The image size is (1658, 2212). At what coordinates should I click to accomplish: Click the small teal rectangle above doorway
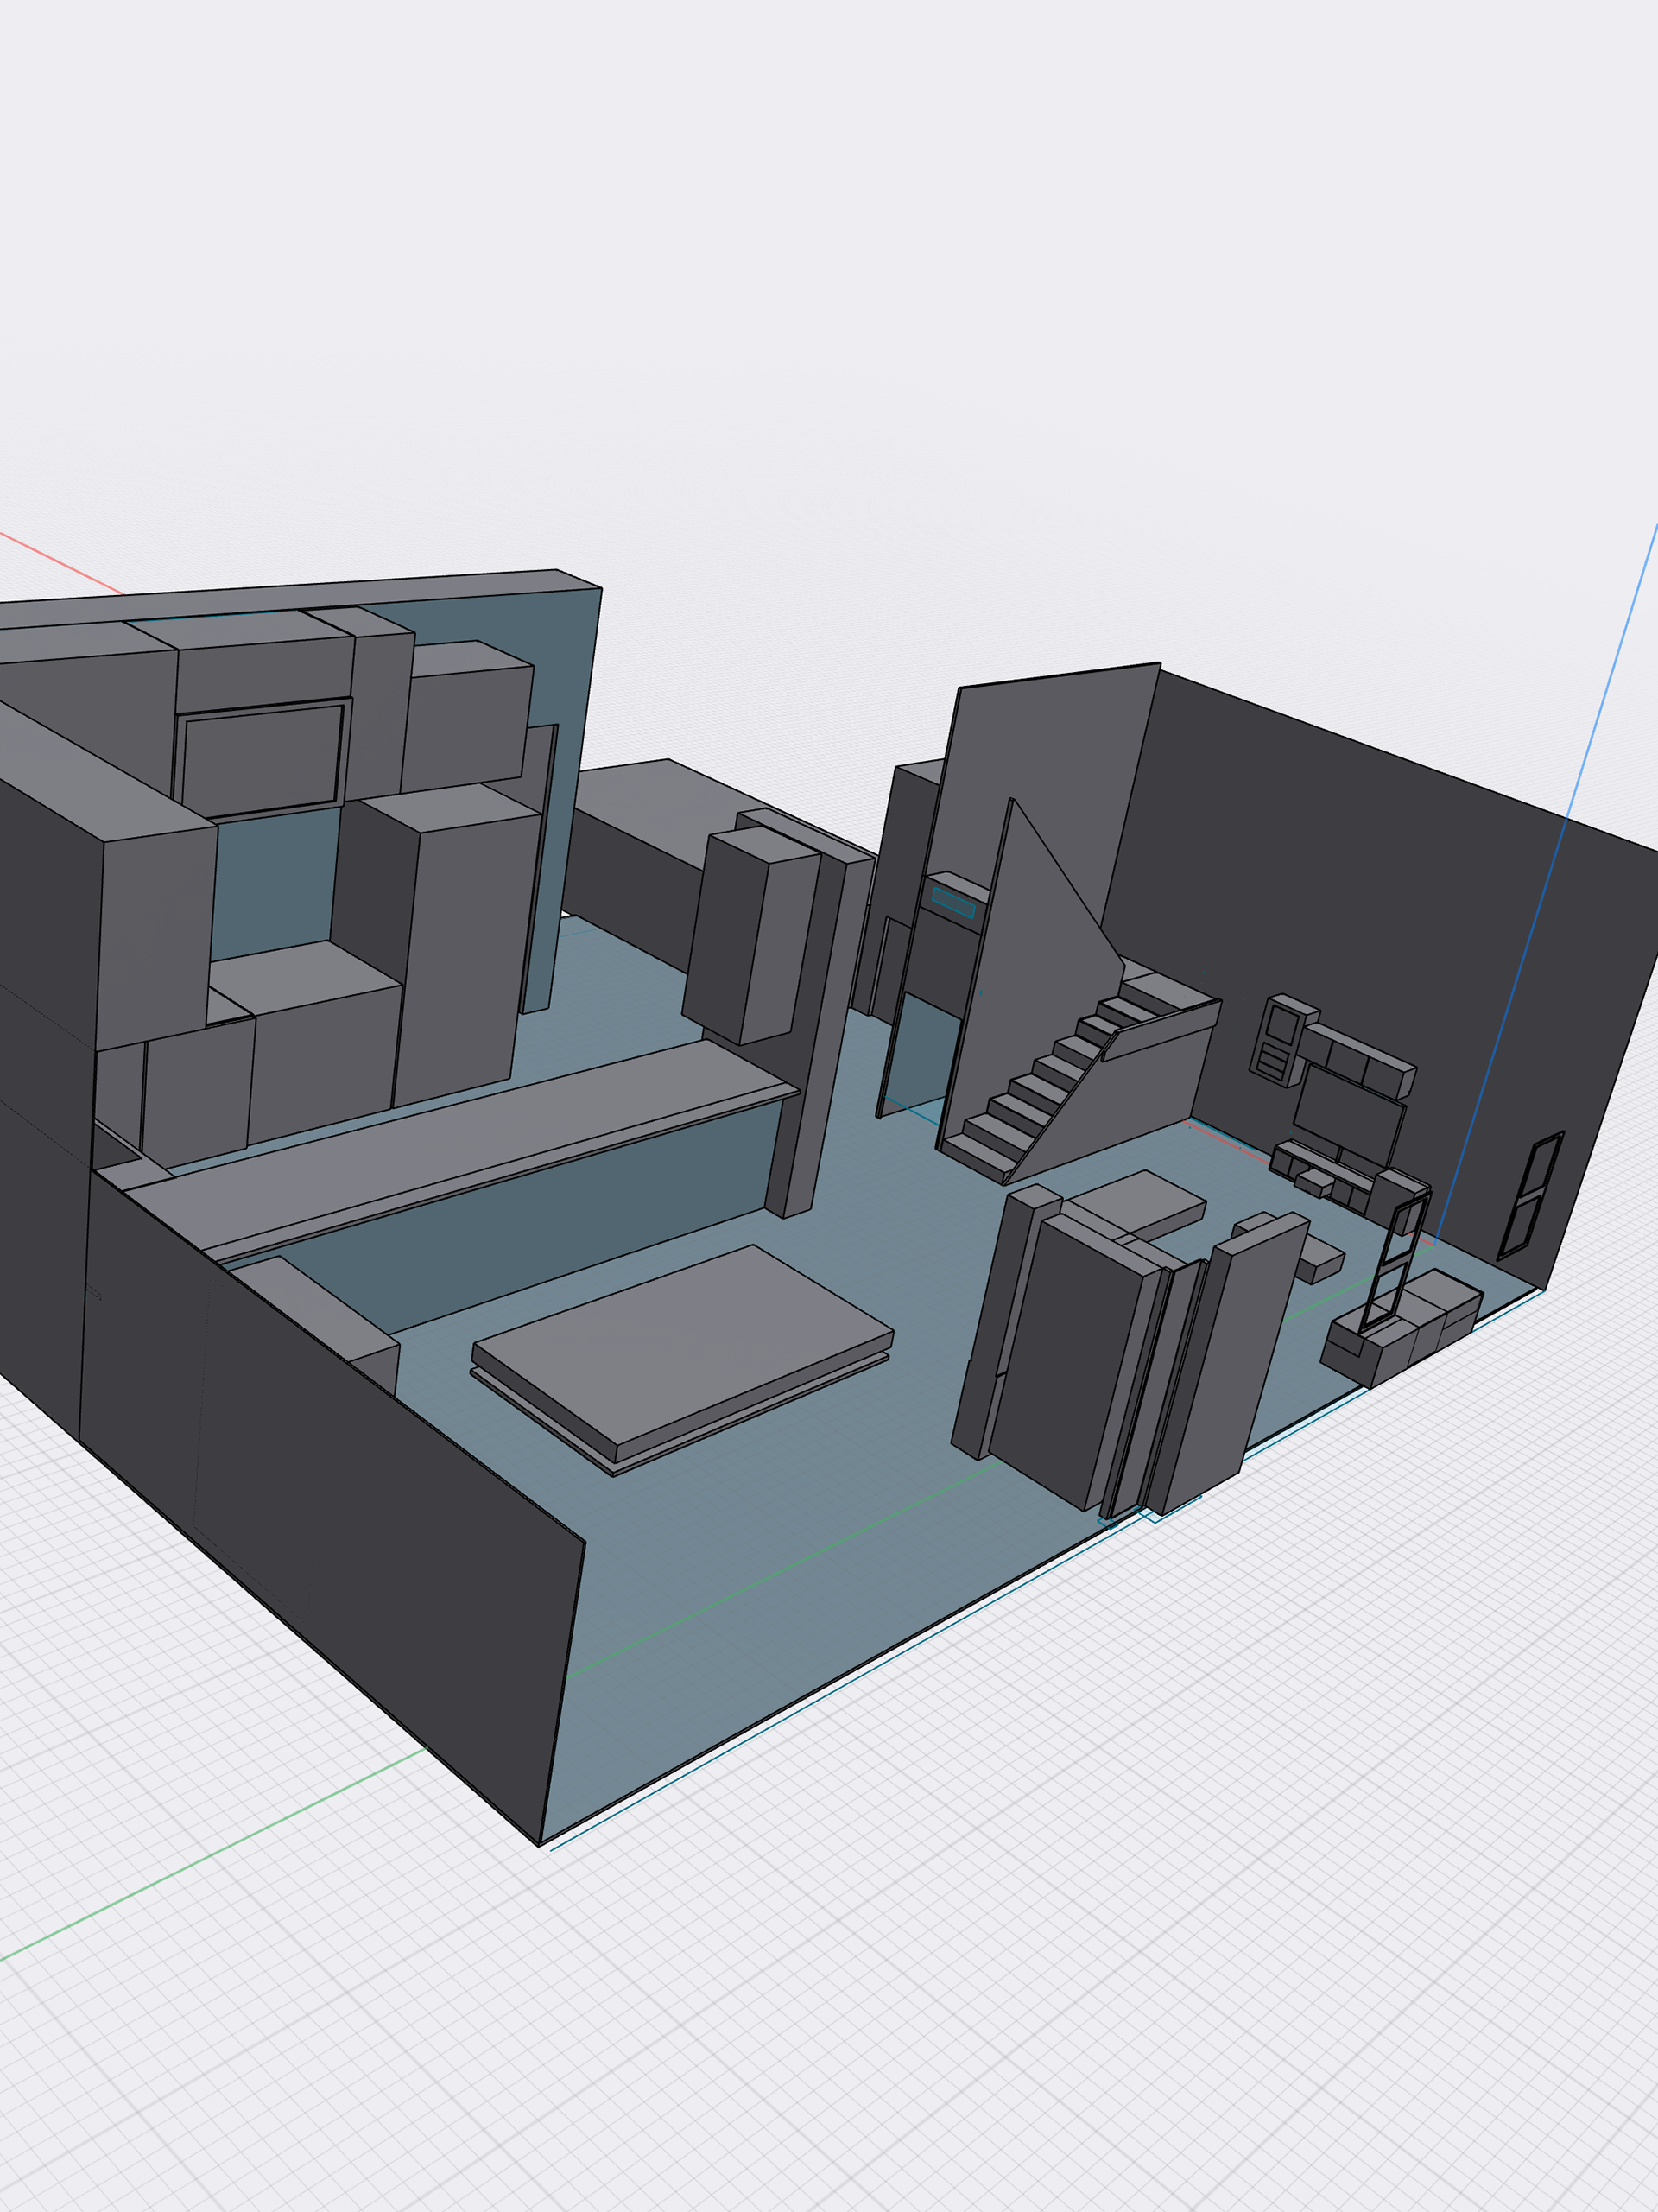[x=953, y=901]
